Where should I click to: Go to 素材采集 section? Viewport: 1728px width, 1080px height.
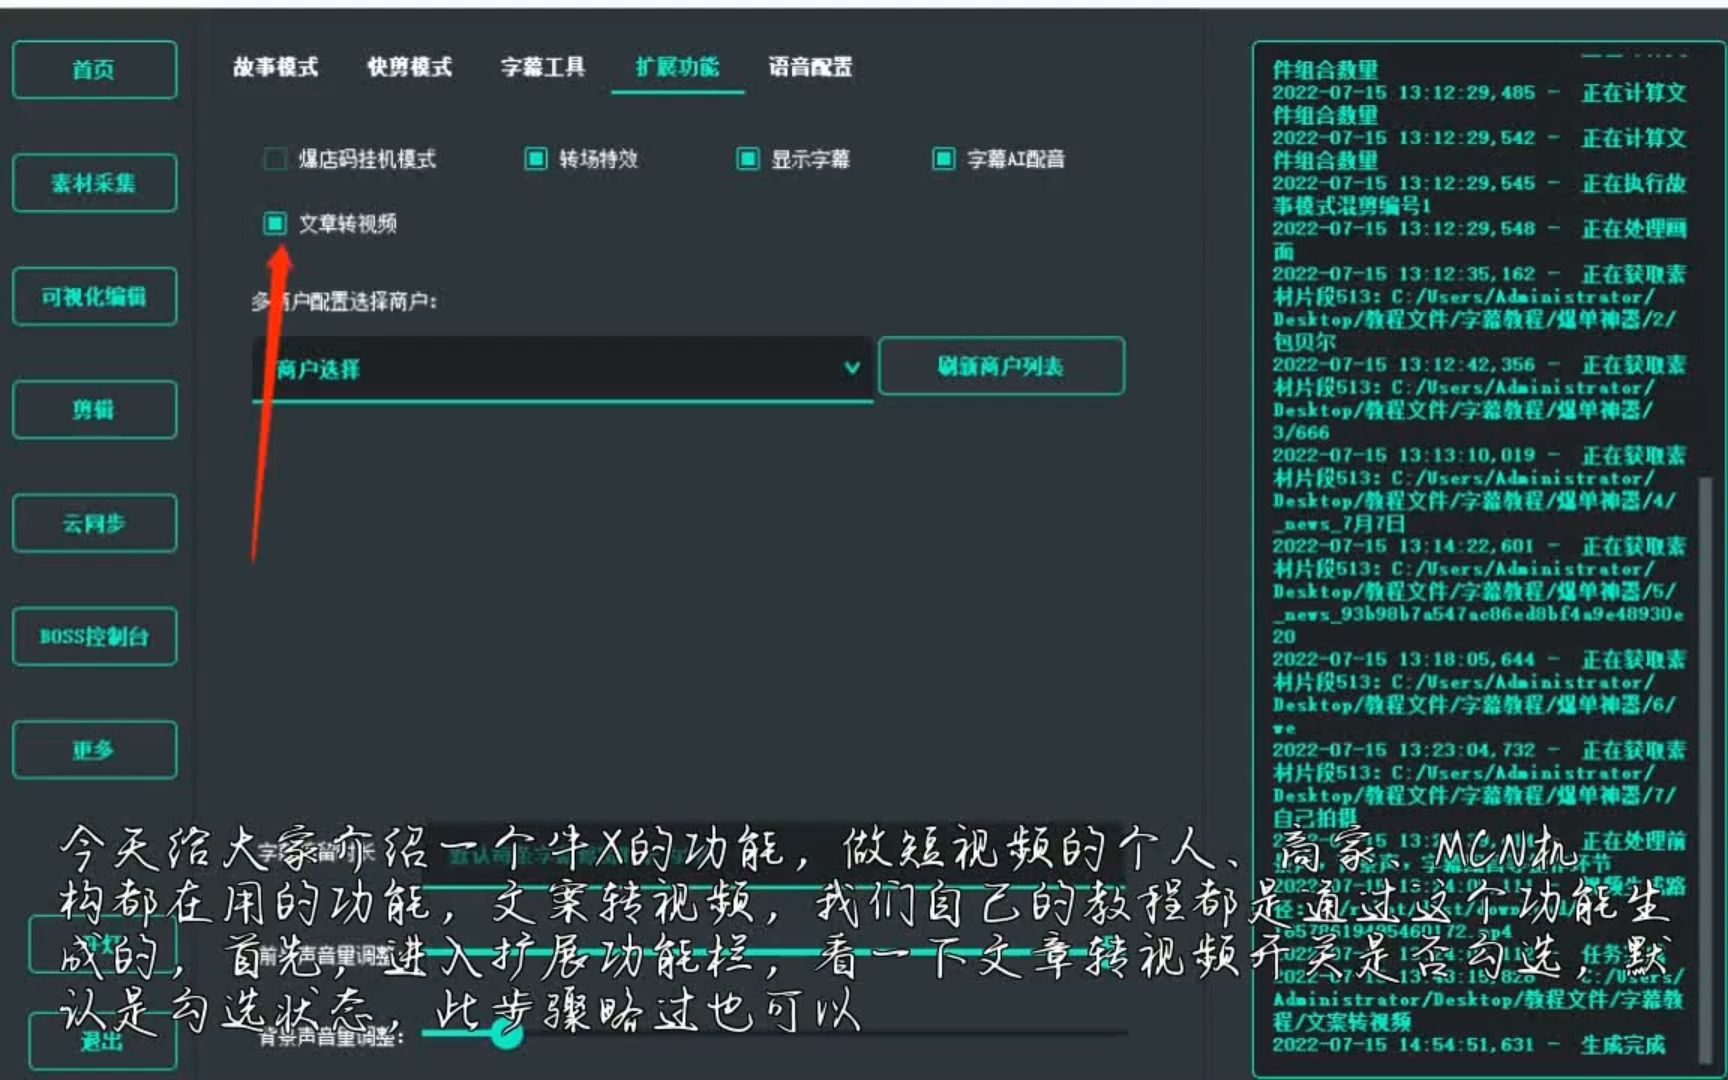coord(94,183)
